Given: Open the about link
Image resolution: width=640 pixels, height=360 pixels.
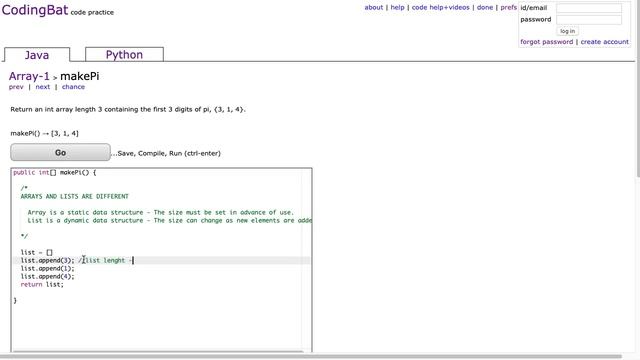Looking at the screenshot, I should click(373, 7).
